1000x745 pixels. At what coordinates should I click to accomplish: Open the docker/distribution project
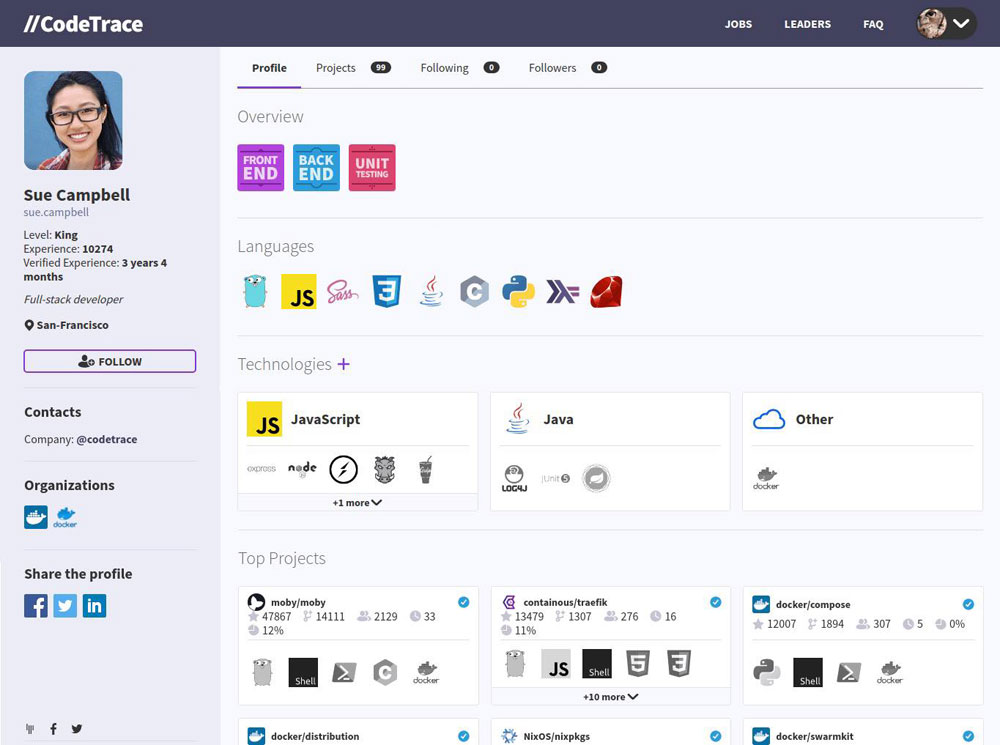pos(314,736)
